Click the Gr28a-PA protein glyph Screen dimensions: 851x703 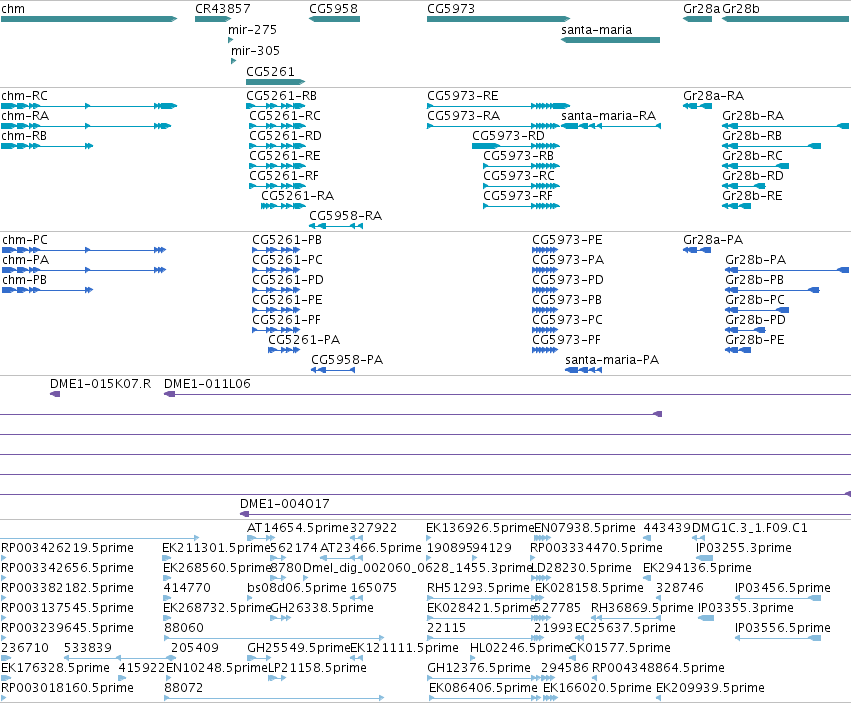(697, 250)
